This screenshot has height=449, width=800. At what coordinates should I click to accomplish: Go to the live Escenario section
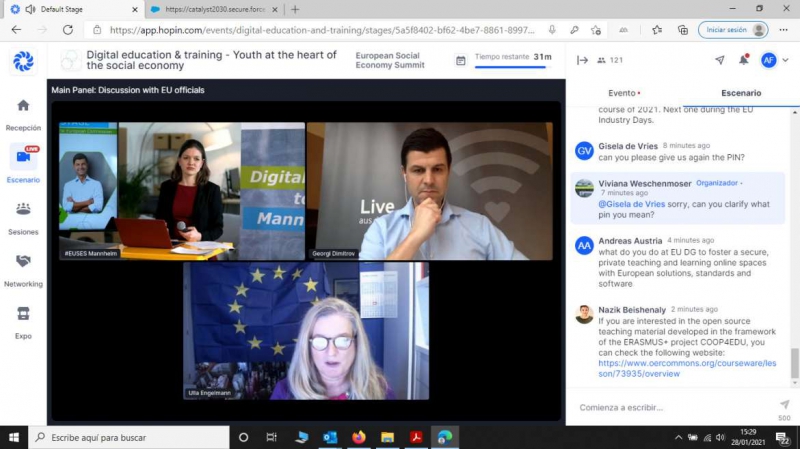coord(23,164)
